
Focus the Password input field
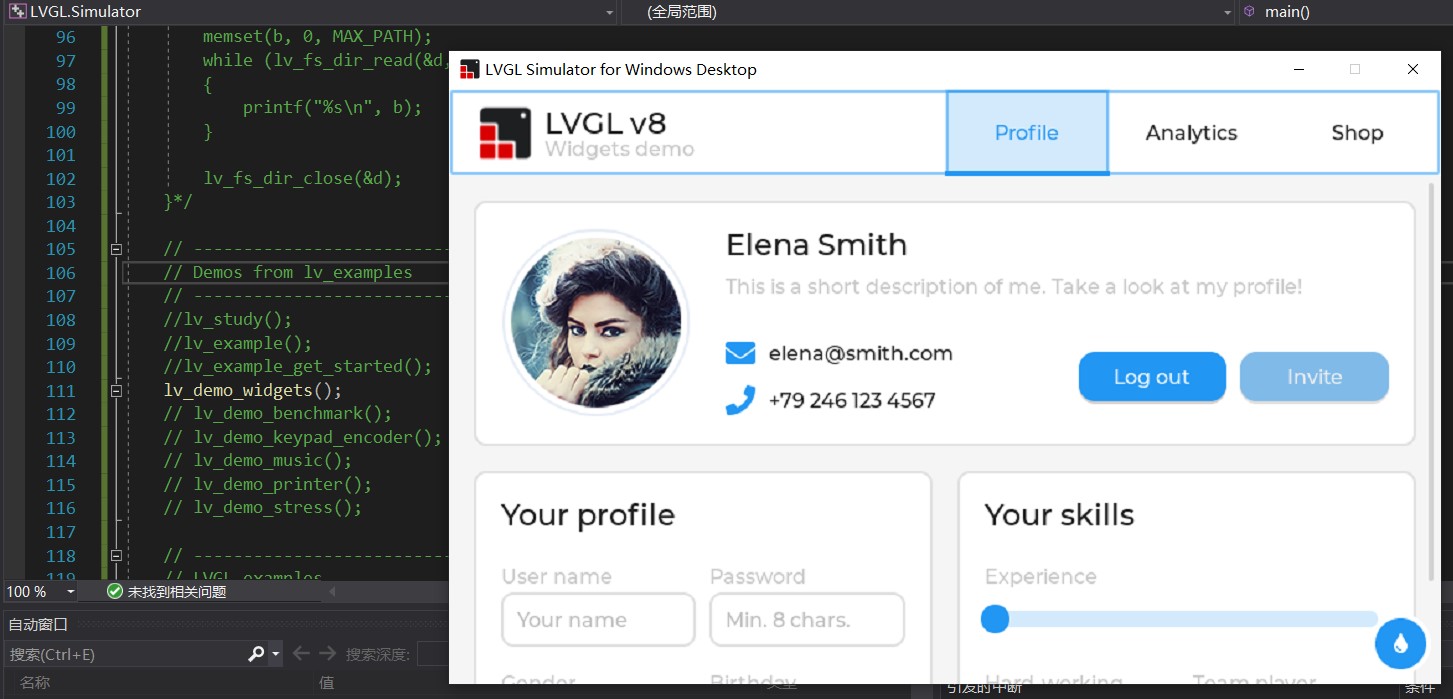point(807,620)
